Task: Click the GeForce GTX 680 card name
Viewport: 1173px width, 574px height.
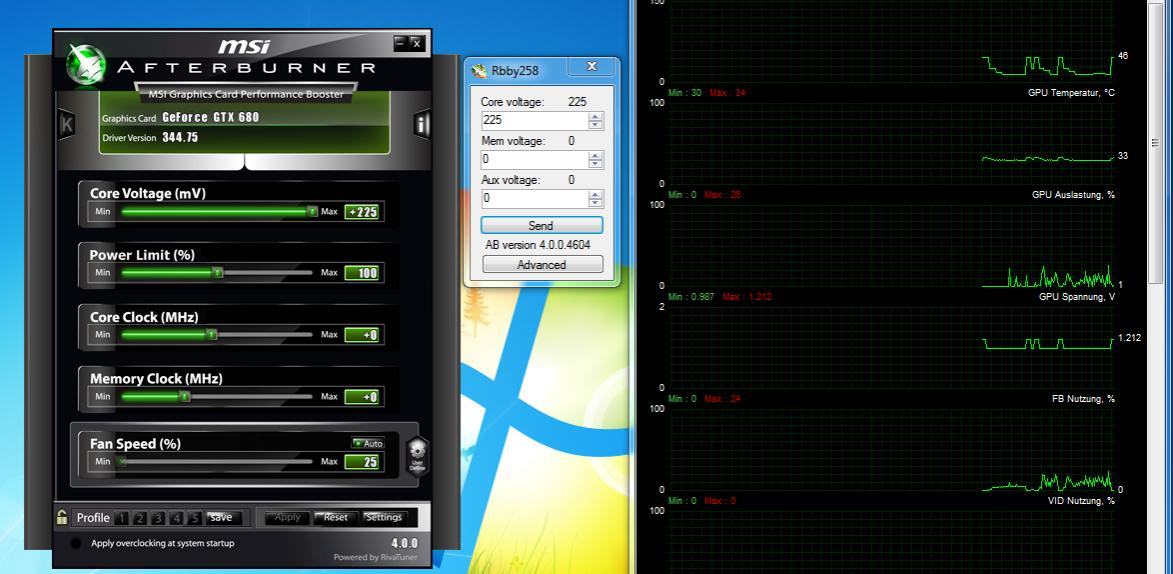Action: tap(210, 117)
